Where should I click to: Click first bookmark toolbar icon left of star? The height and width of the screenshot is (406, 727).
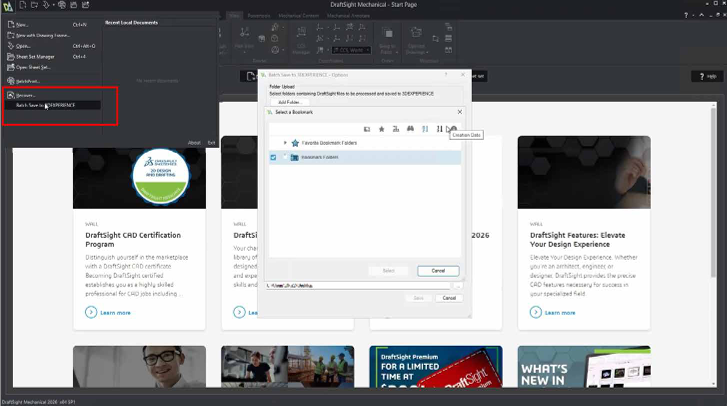coord(367,129)
